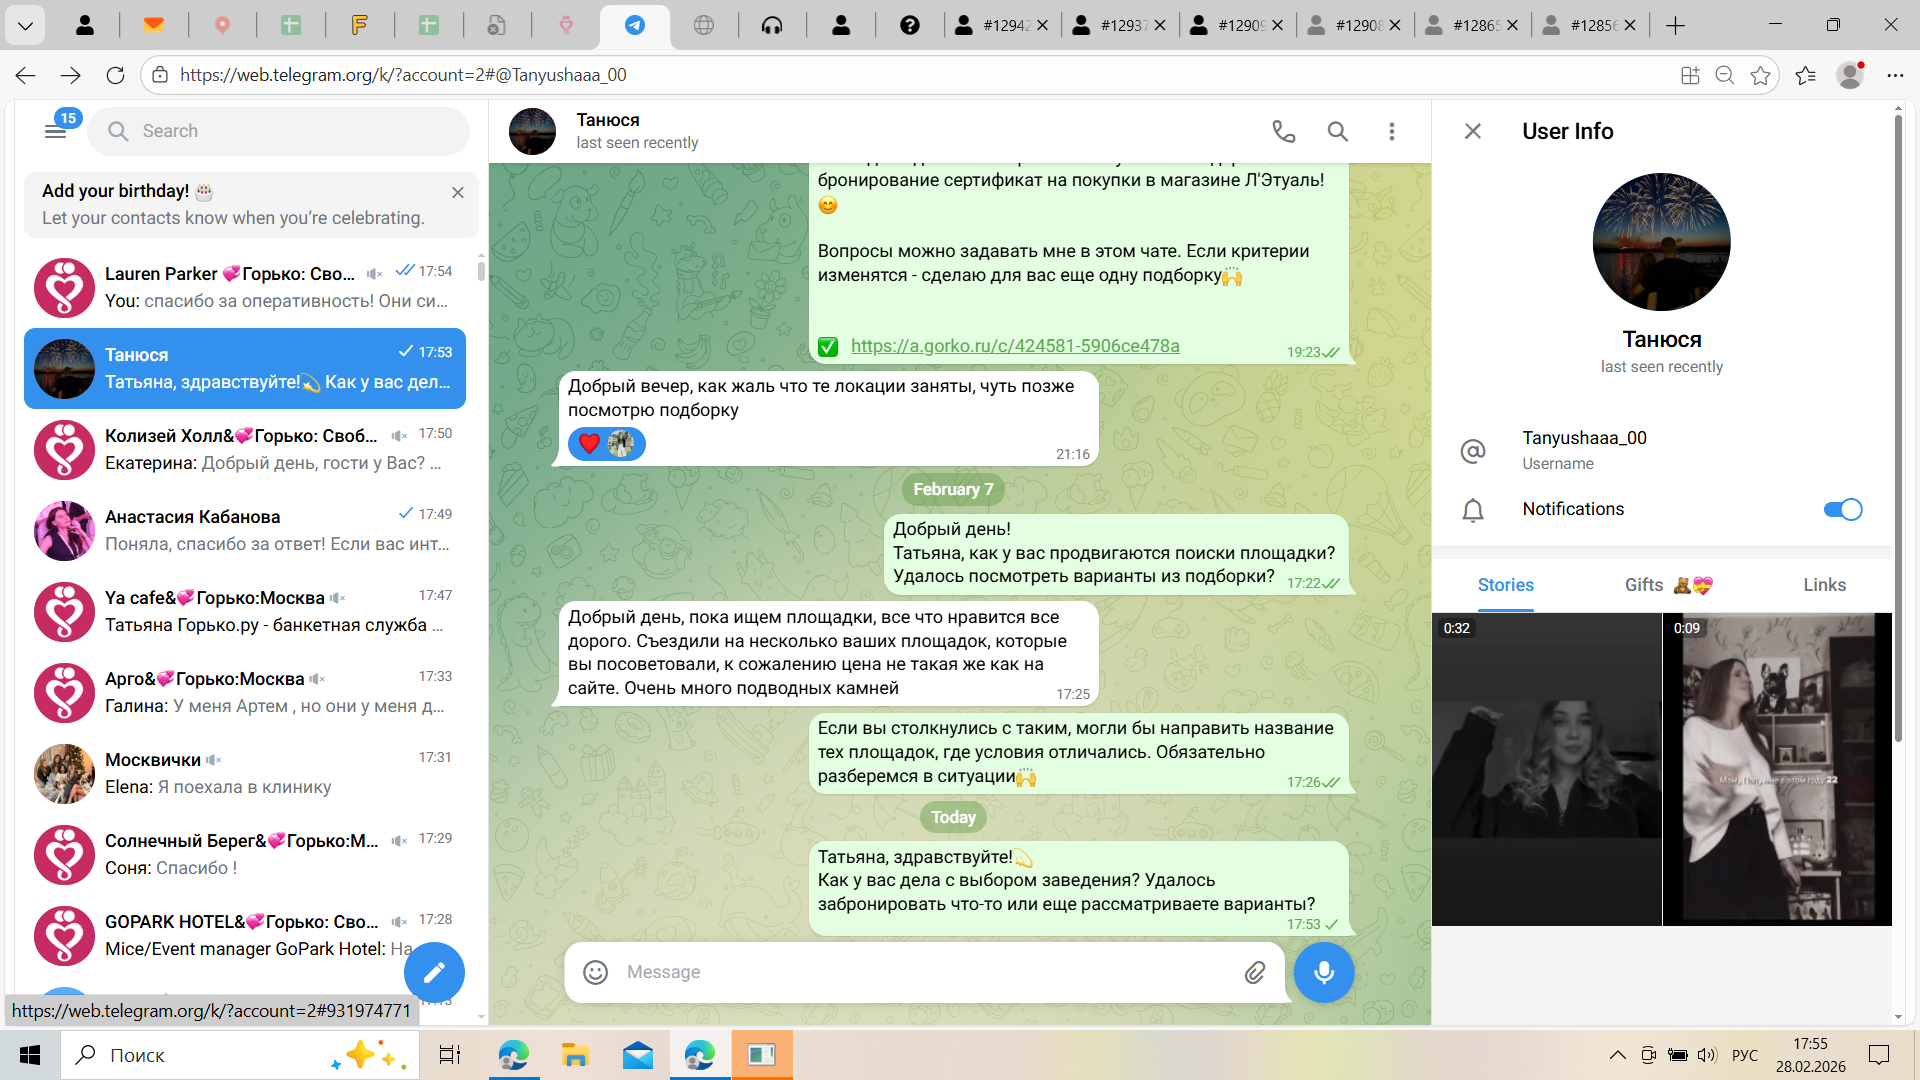Viewport: 1920px width, 1080px height.
Task: Expand the browser tab list chevron
Action: [x=25, y=25]
